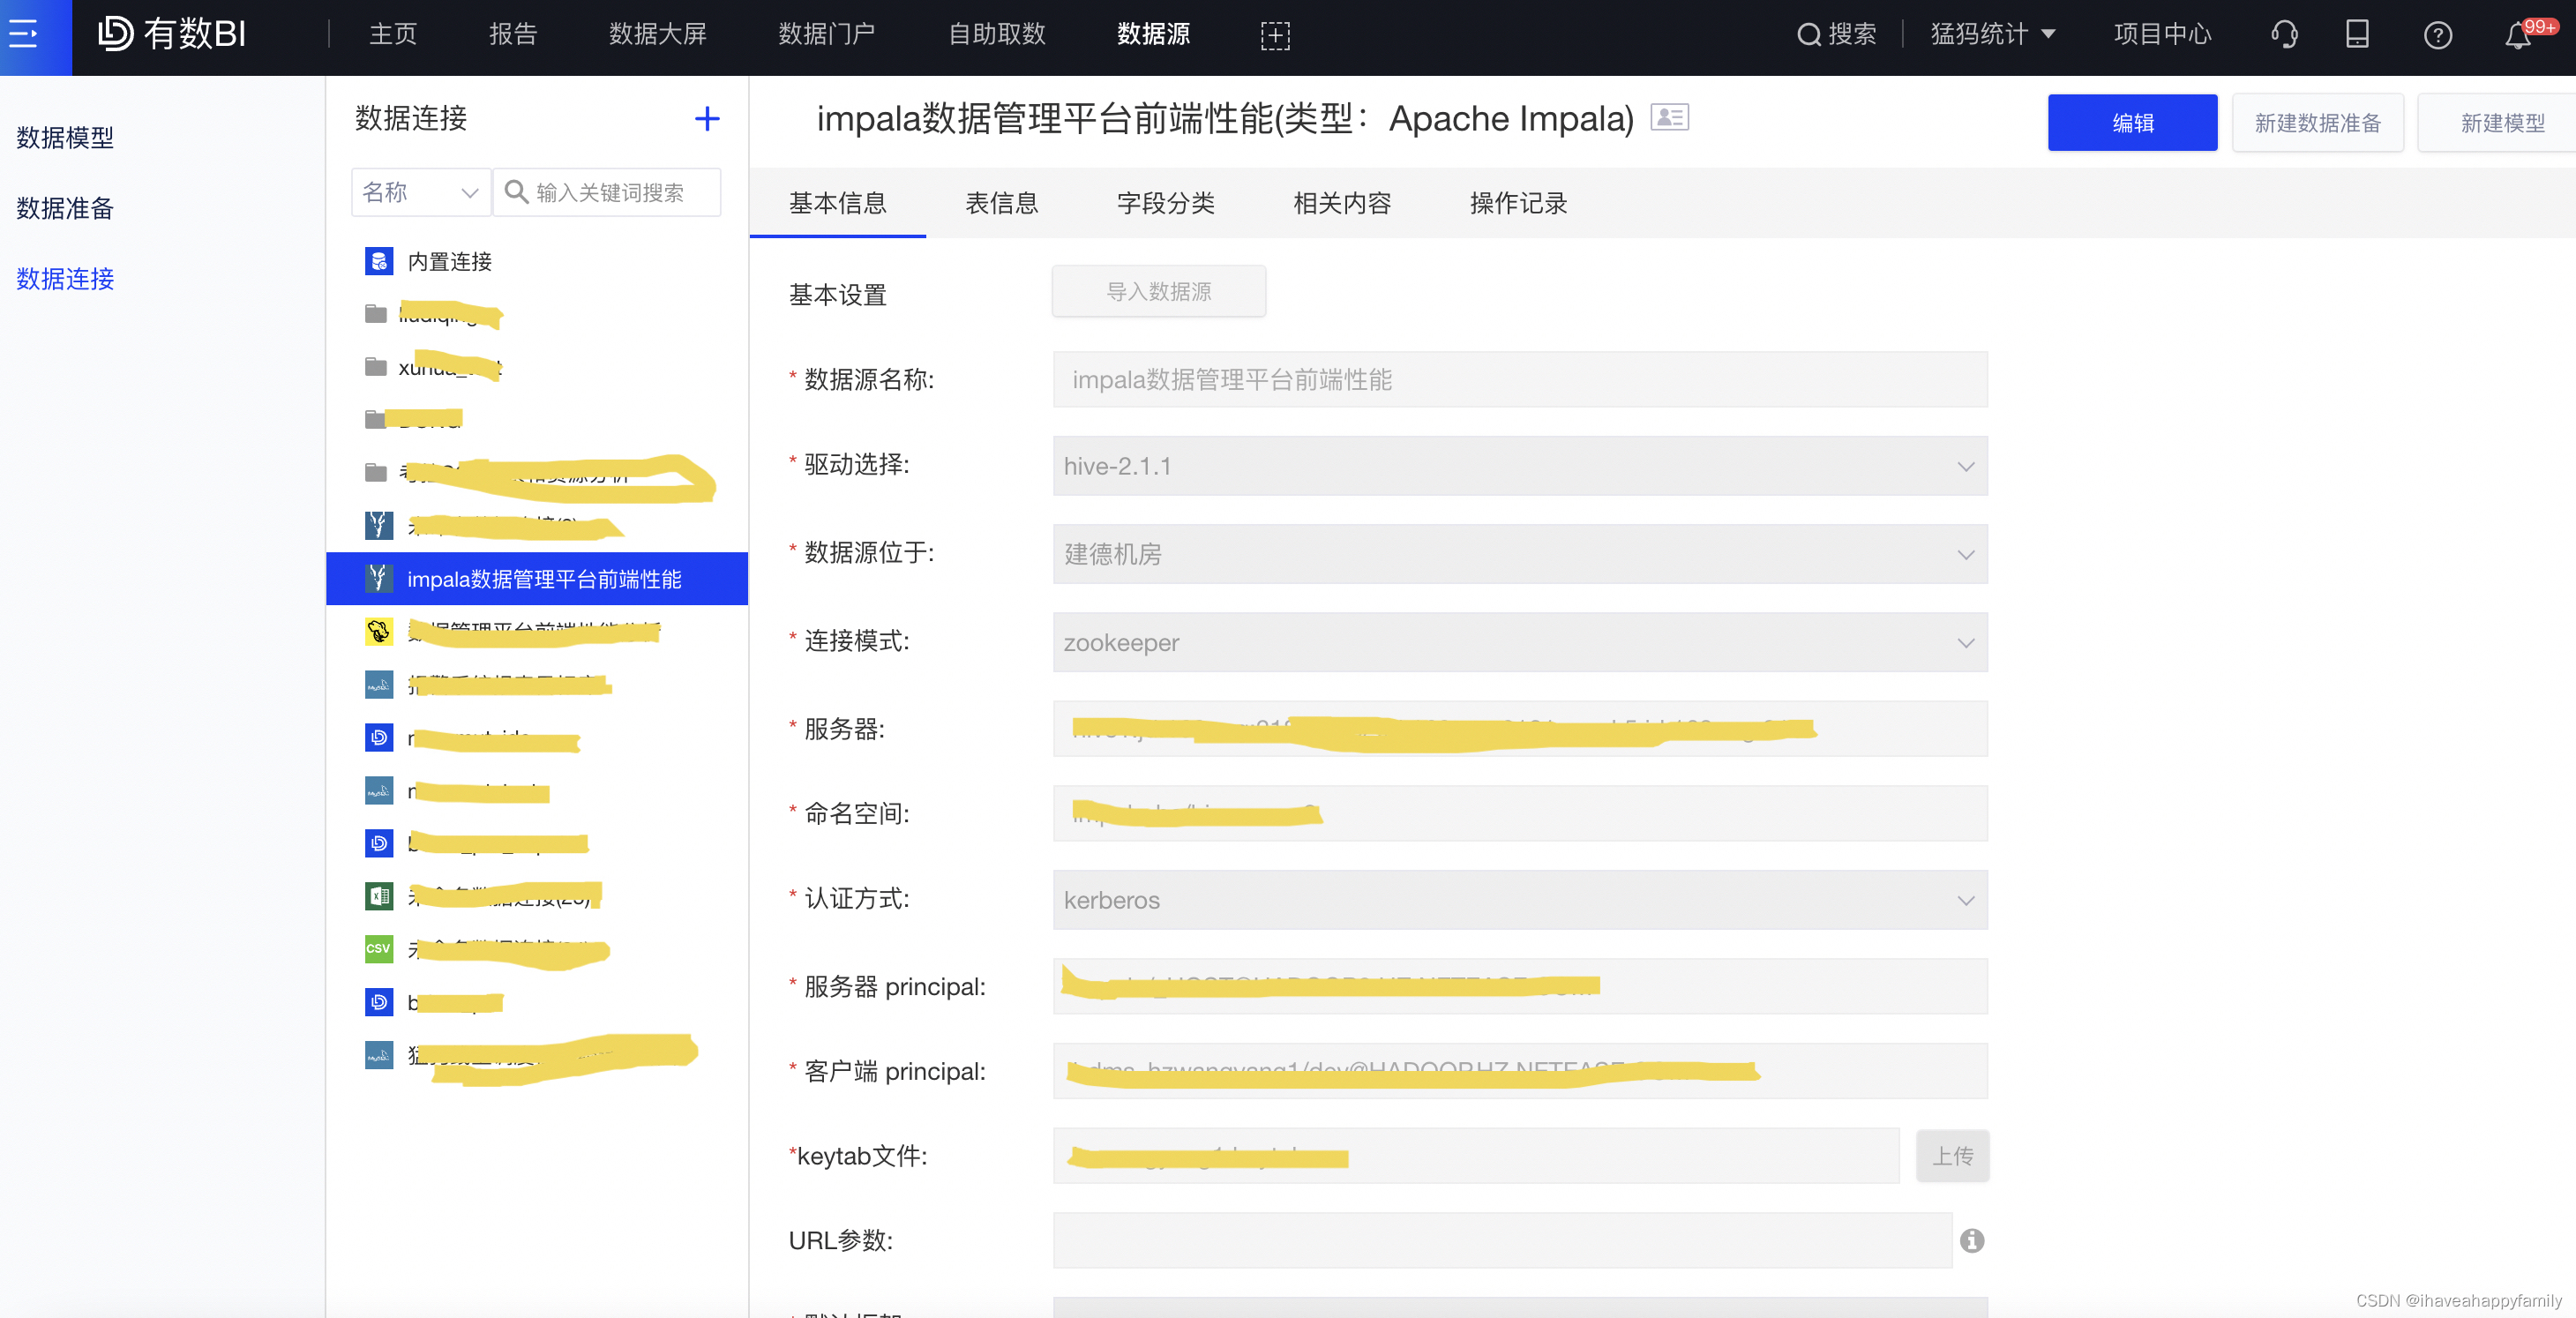Viewport: 2576px width, 1318px height.
Task: Select the 内置连接 tree item
Action: tap(449, 262)
